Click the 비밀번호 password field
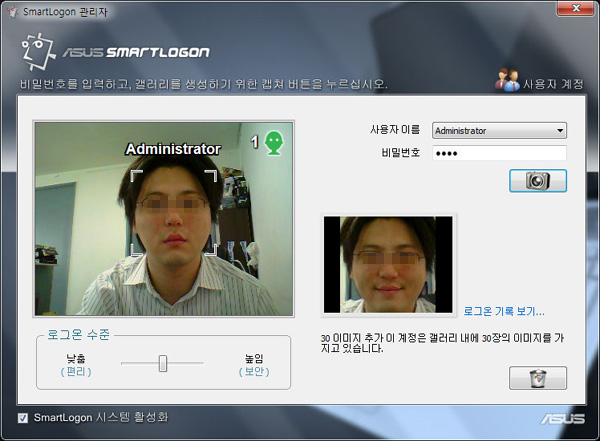The image size is (600, 441). 499,153
